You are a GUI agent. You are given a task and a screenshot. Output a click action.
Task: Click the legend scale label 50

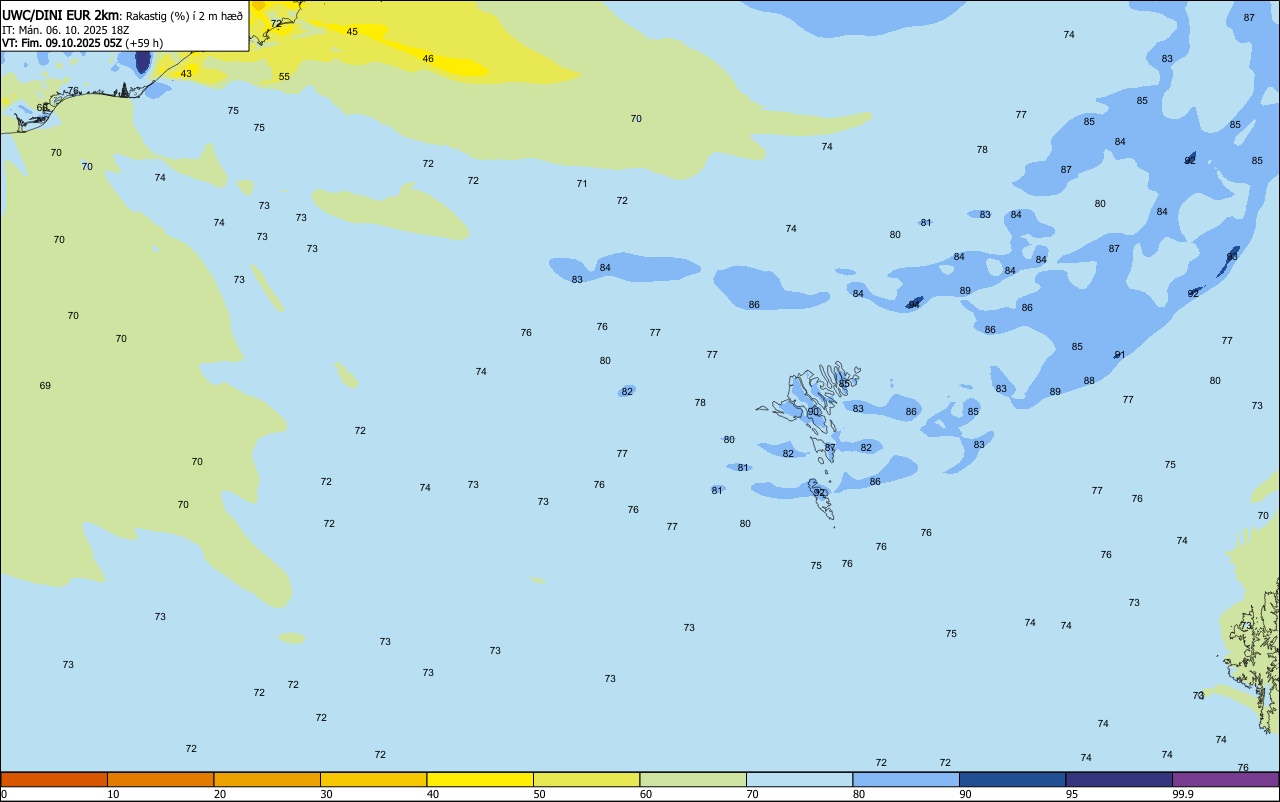[539, 794]
